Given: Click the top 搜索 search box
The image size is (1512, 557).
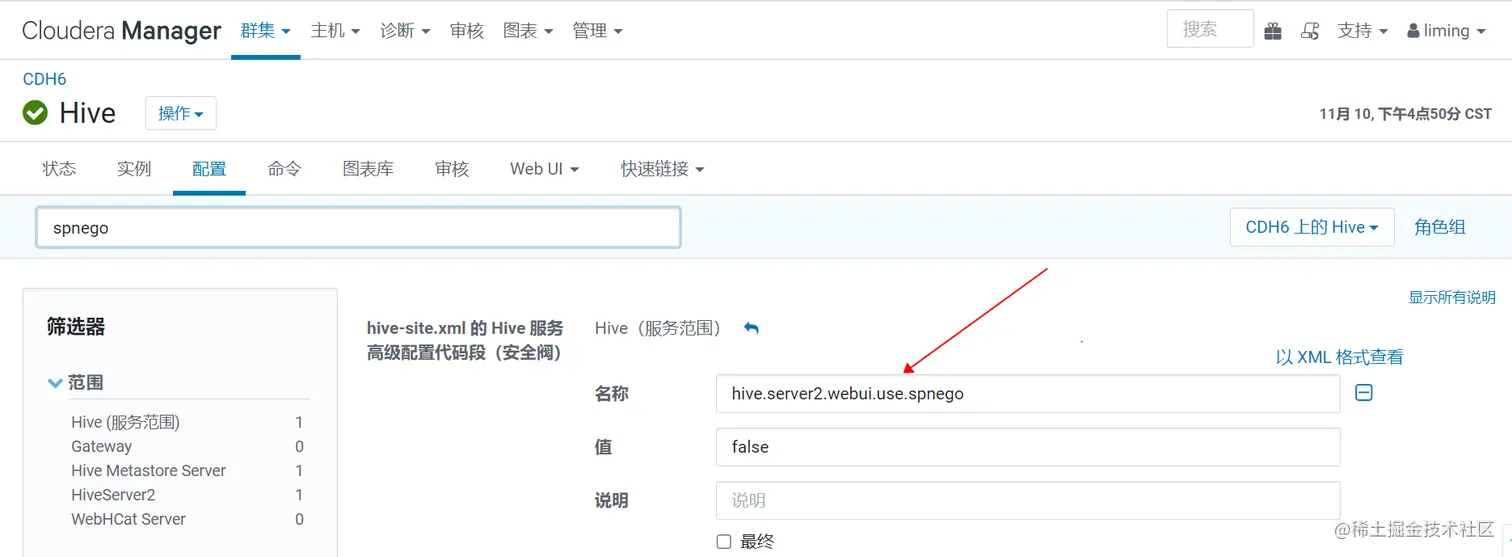Looking at the screenshot, I should [x=1210, y=29].
